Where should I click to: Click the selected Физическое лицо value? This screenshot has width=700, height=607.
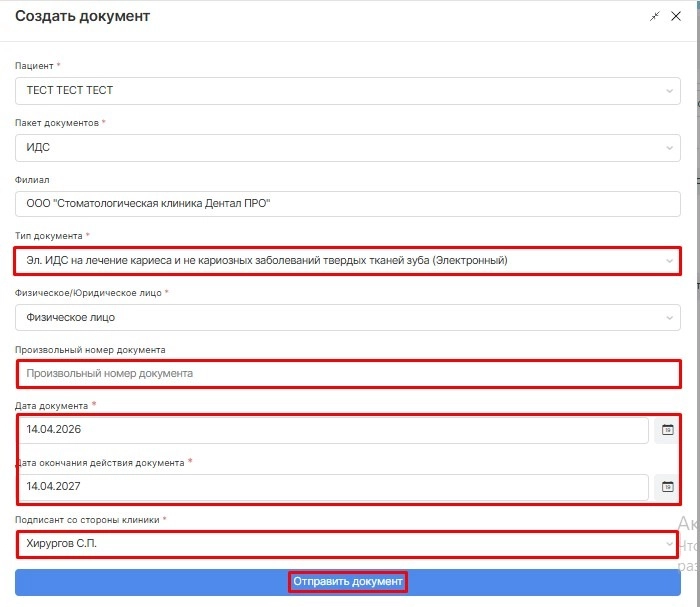[70, 318]
